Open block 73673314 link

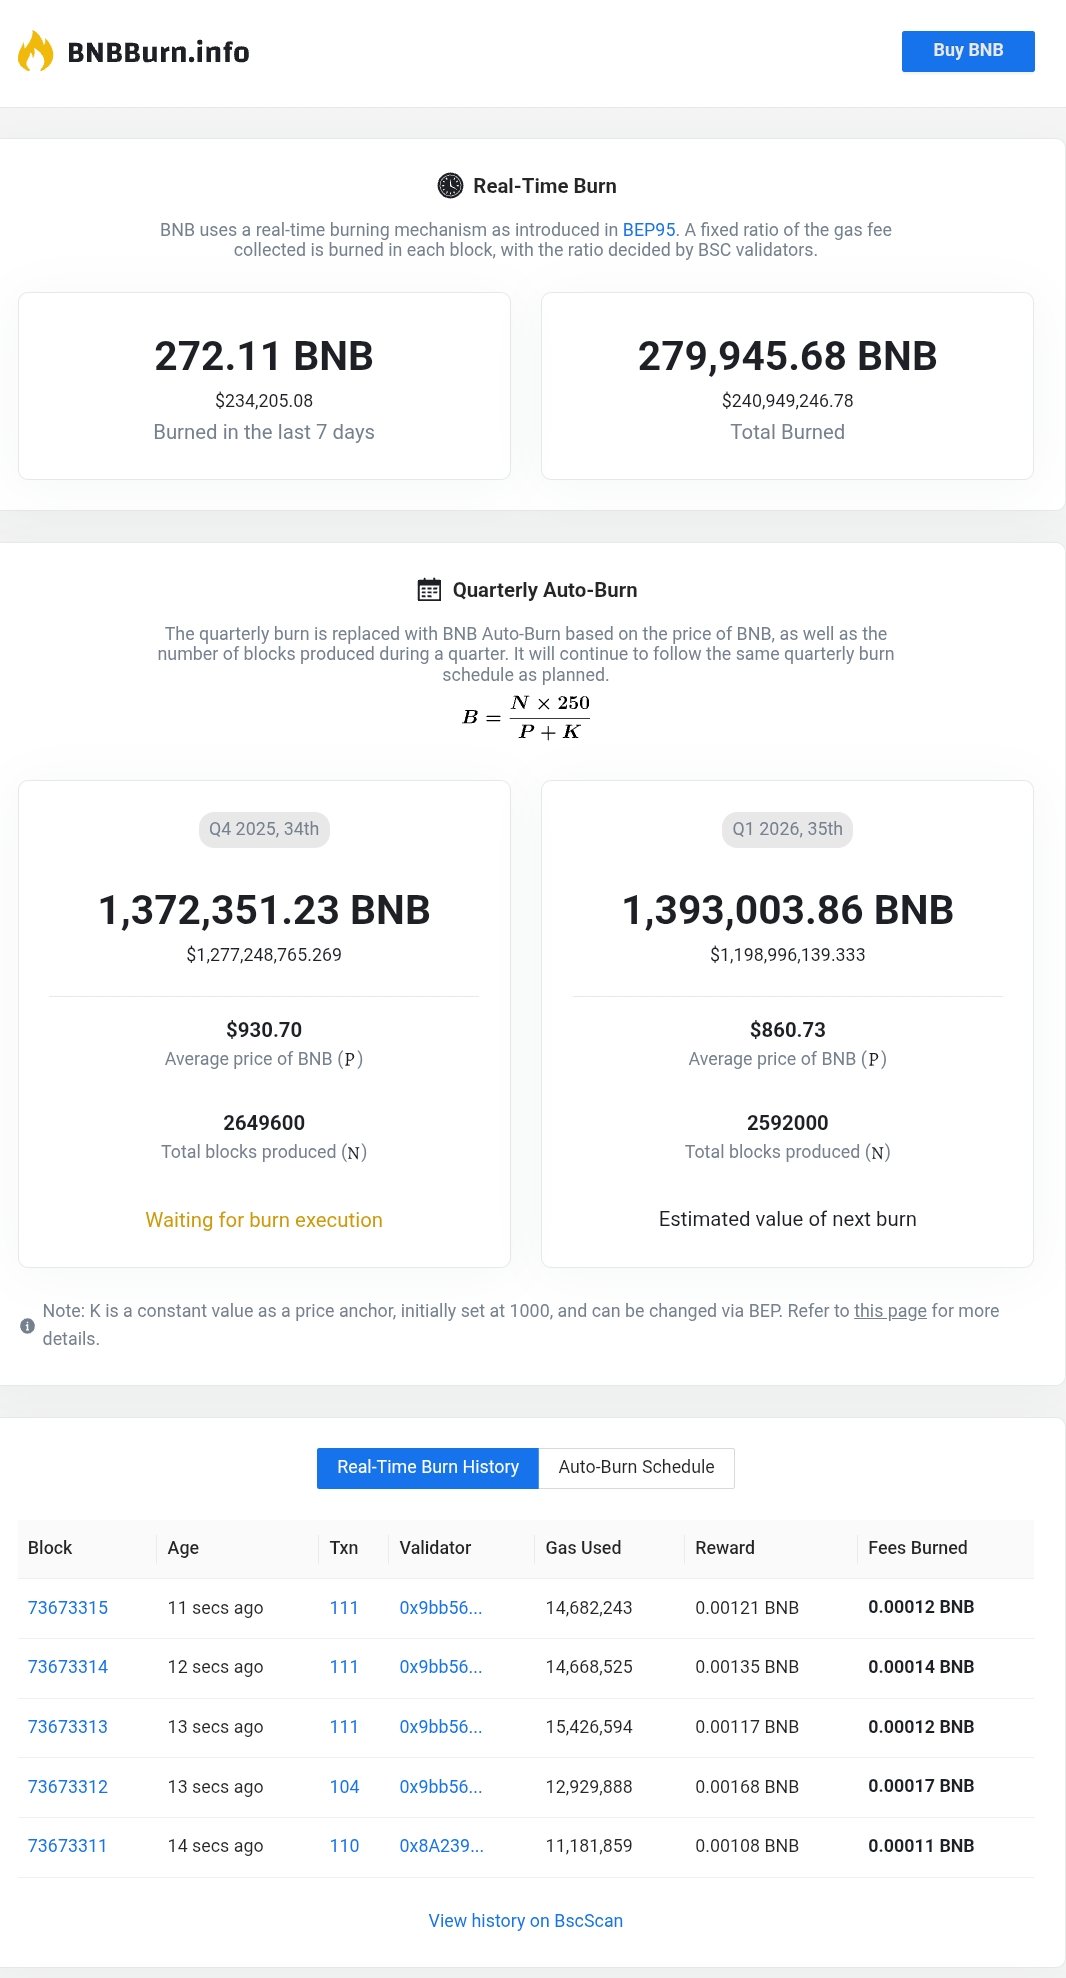[x=68, y=1667]
